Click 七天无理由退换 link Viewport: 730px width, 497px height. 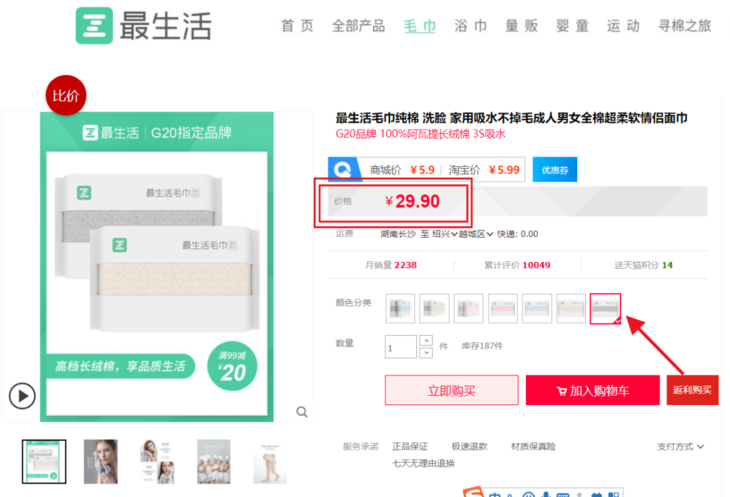[x=423, y=463]
